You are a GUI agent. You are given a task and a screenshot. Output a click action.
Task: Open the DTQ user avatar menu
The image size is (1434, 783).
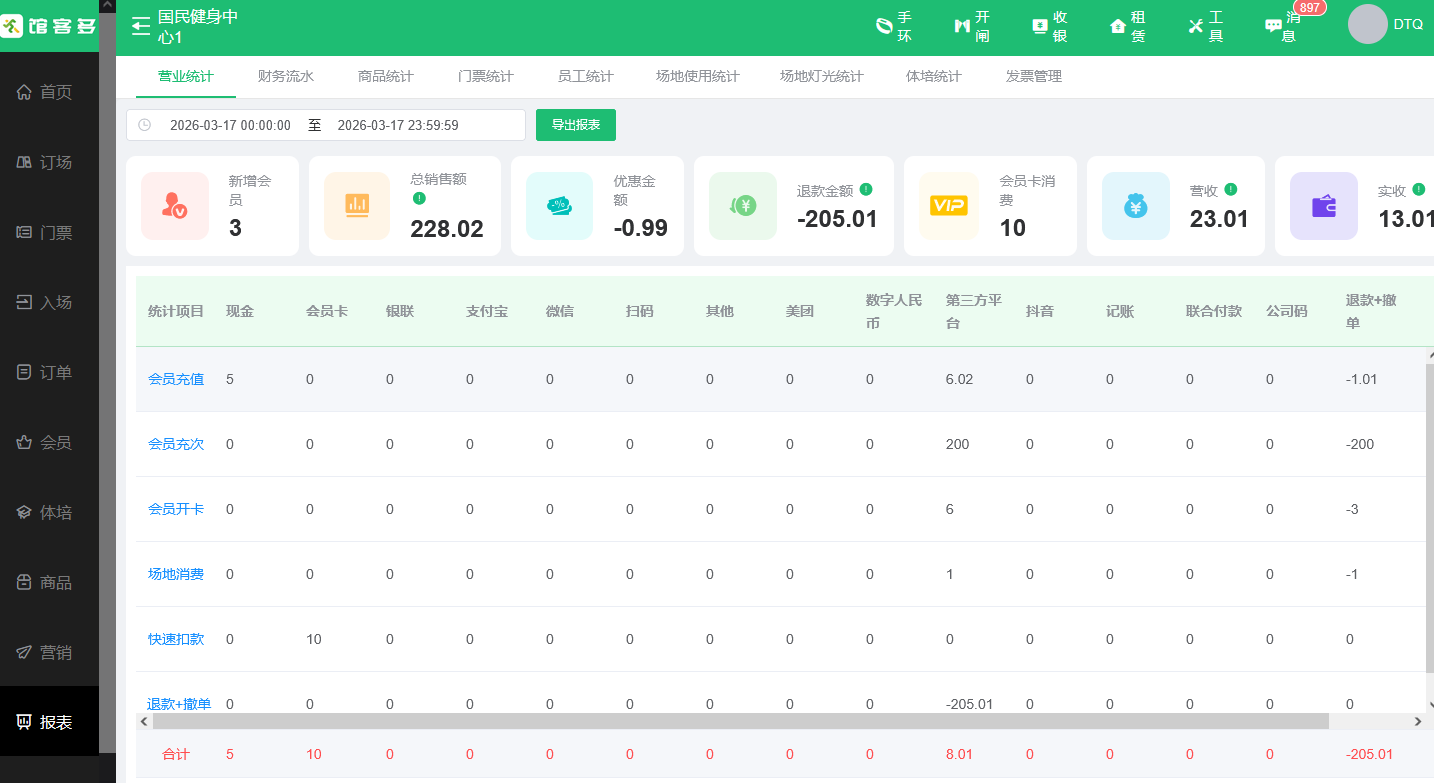click(1367, 24)
